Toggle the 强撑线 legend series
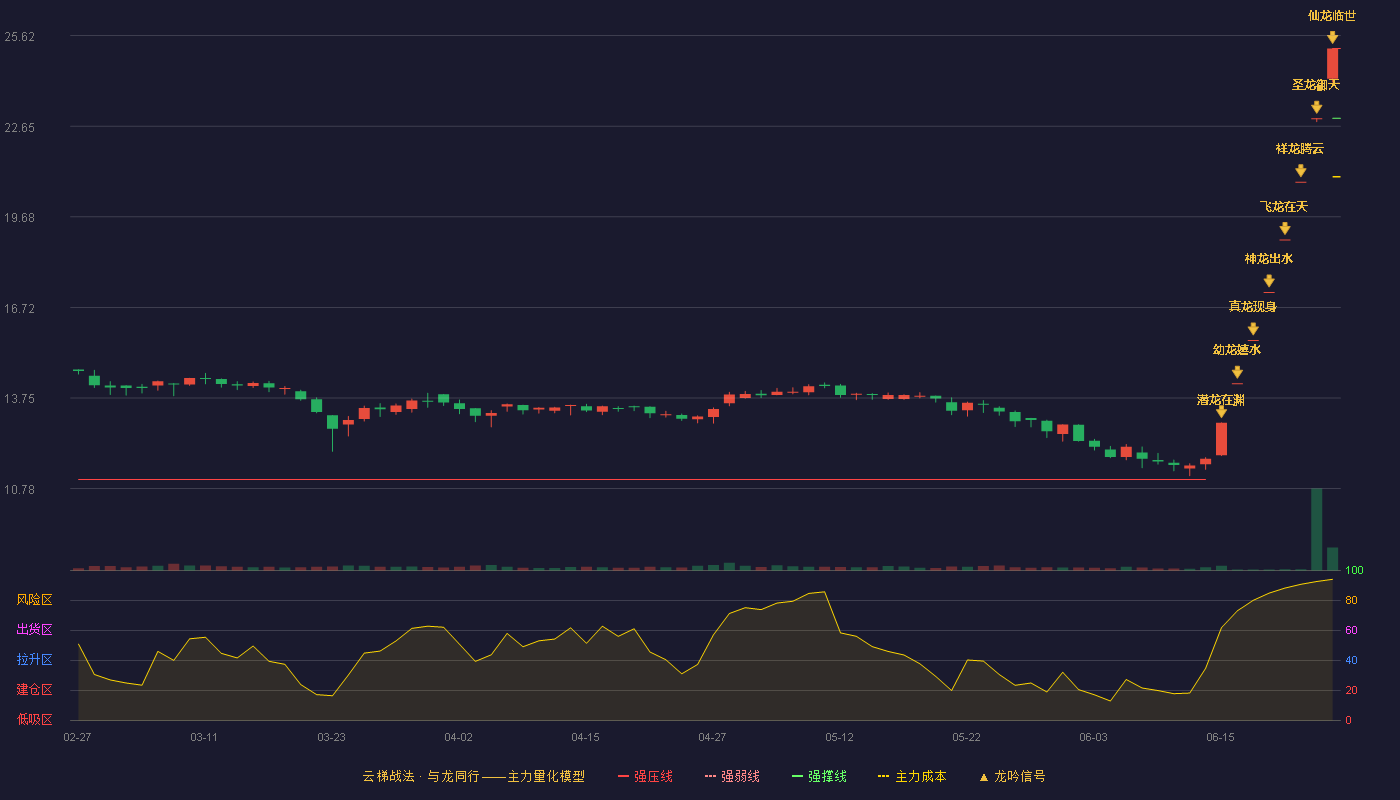 tap(819, 776)
